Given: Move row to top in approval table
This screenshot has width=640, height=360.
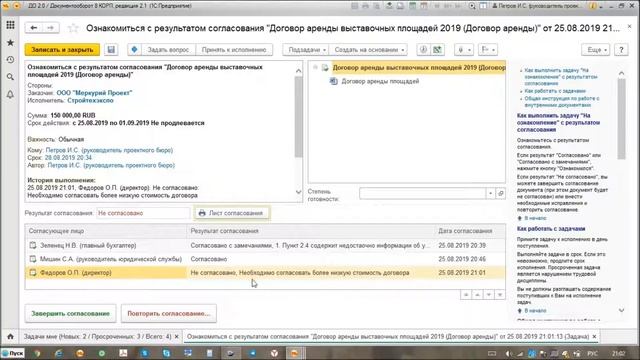Looking at the screenshot, I should coord(466,295).
